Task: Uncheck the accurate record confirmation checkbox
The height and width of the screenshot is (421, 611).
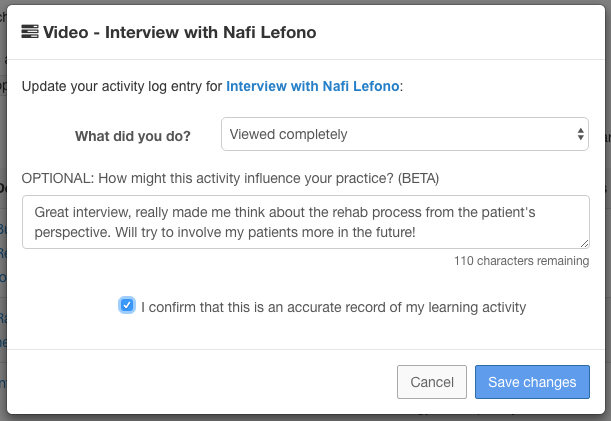Action: coord(127,305)
